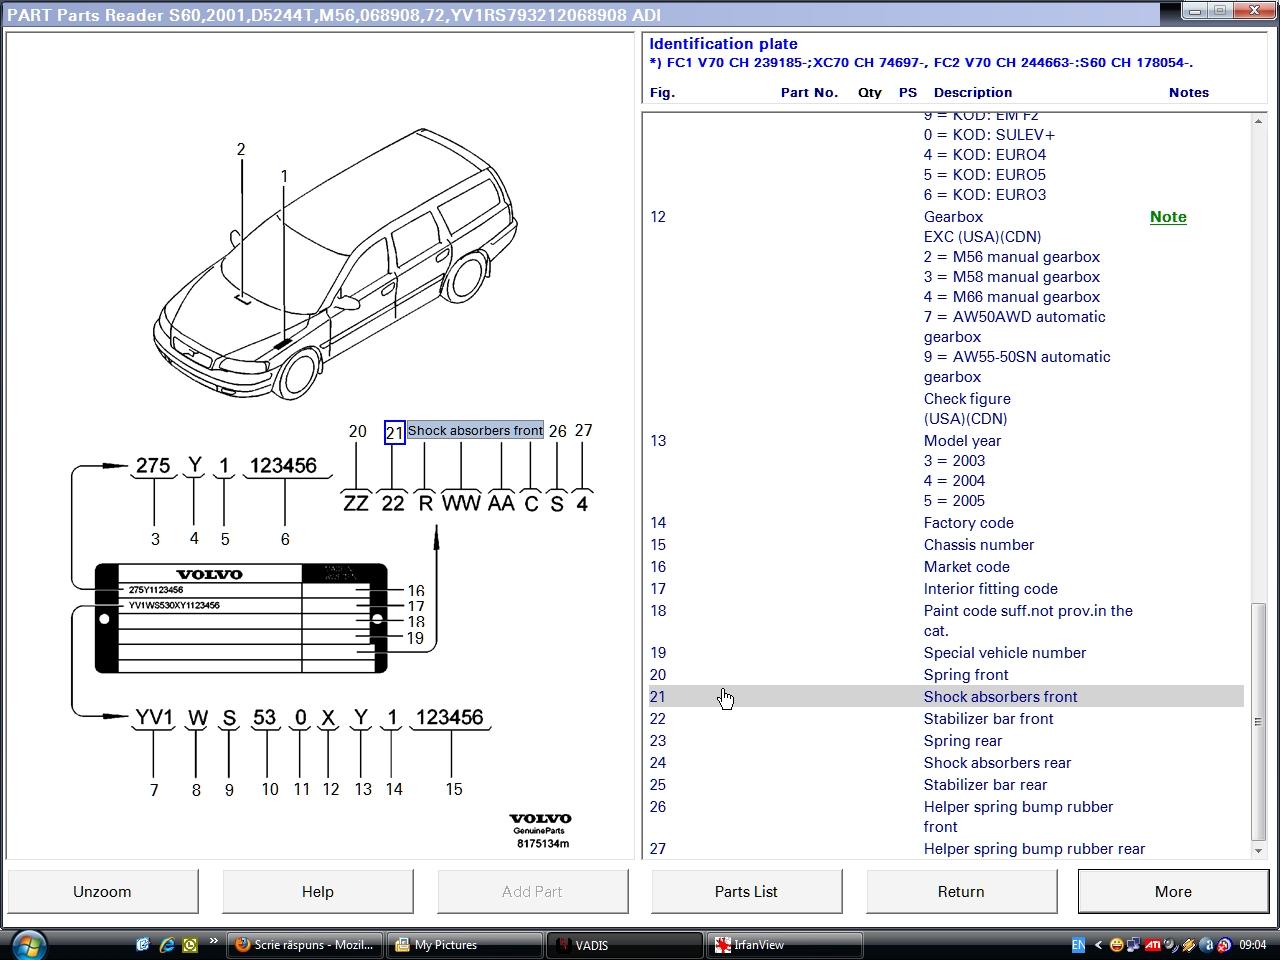
Task: Click the Unzoom button
Action: tap(102, 891)
